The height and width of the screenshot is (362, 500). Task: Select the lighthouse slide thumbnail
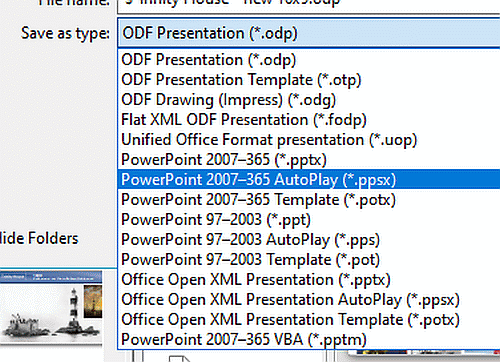[x=51, y=307]
